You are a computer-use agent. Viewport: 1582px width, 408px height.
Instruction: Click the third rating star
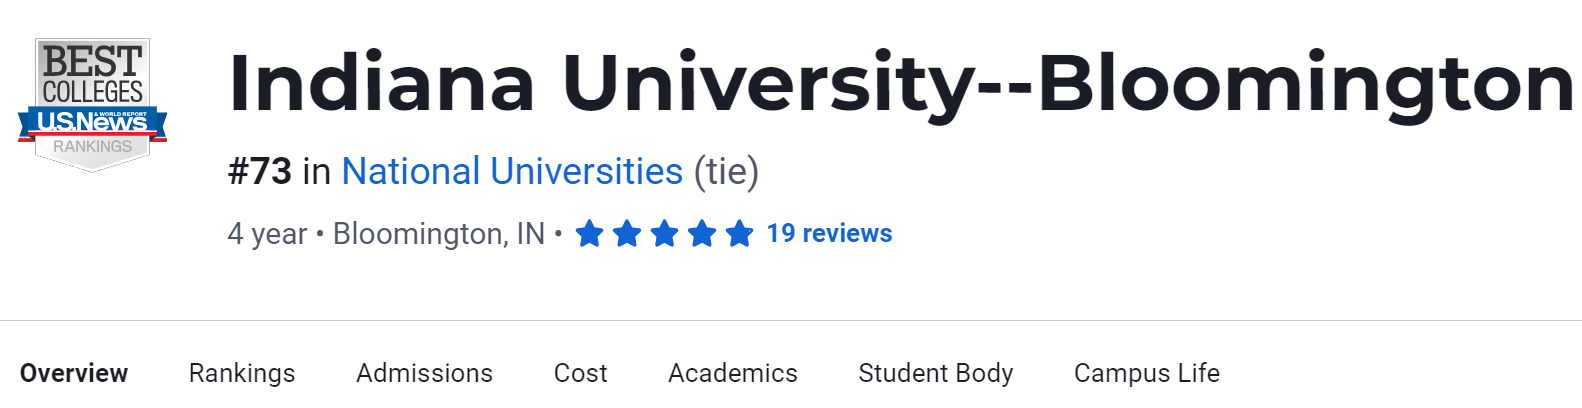tap(664, 234)
